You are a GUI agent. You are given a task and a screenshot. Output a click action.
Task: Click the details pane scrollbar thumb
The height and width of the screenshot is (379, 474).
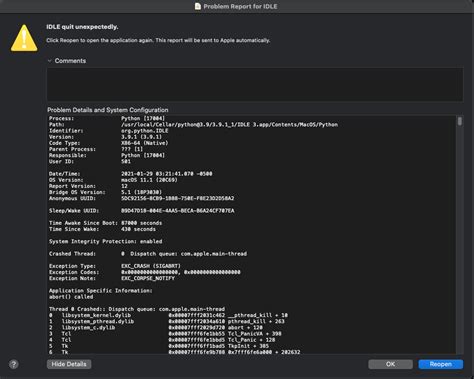(x=460, y=121)
